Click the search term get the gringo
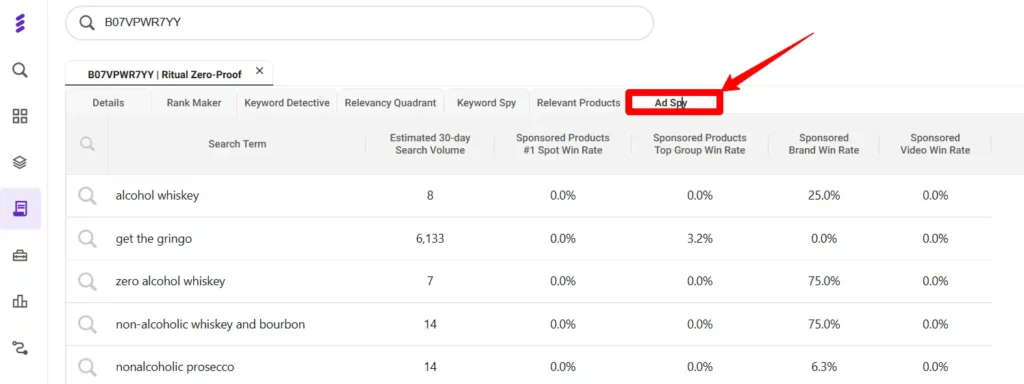 (x=154, y=239)
